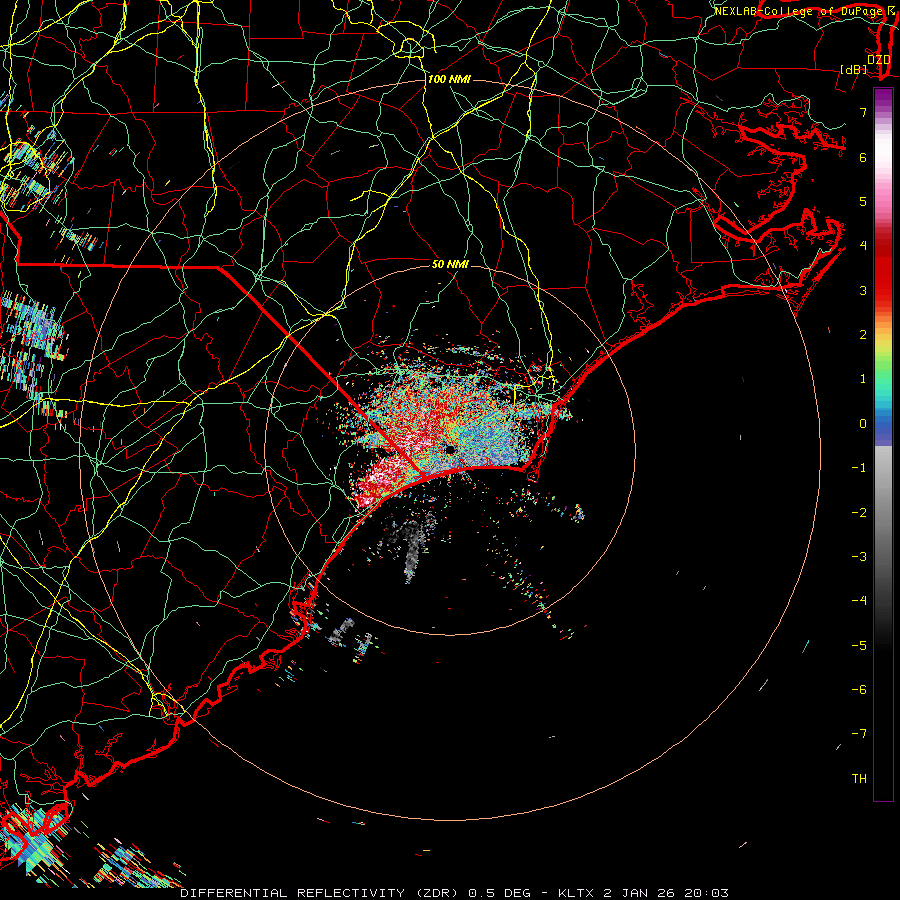Click the -7 dB scale value

(x=859, y=734)
